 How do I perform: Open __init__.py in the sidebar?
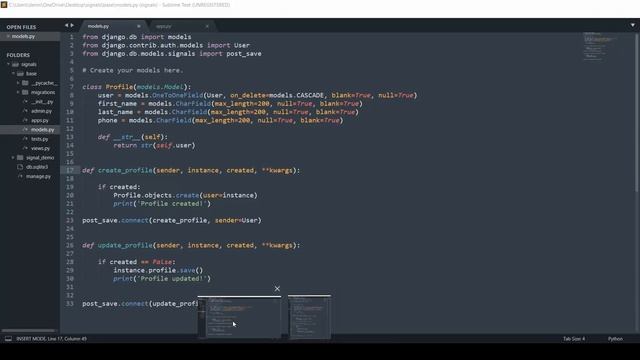[x=42, y=102]
